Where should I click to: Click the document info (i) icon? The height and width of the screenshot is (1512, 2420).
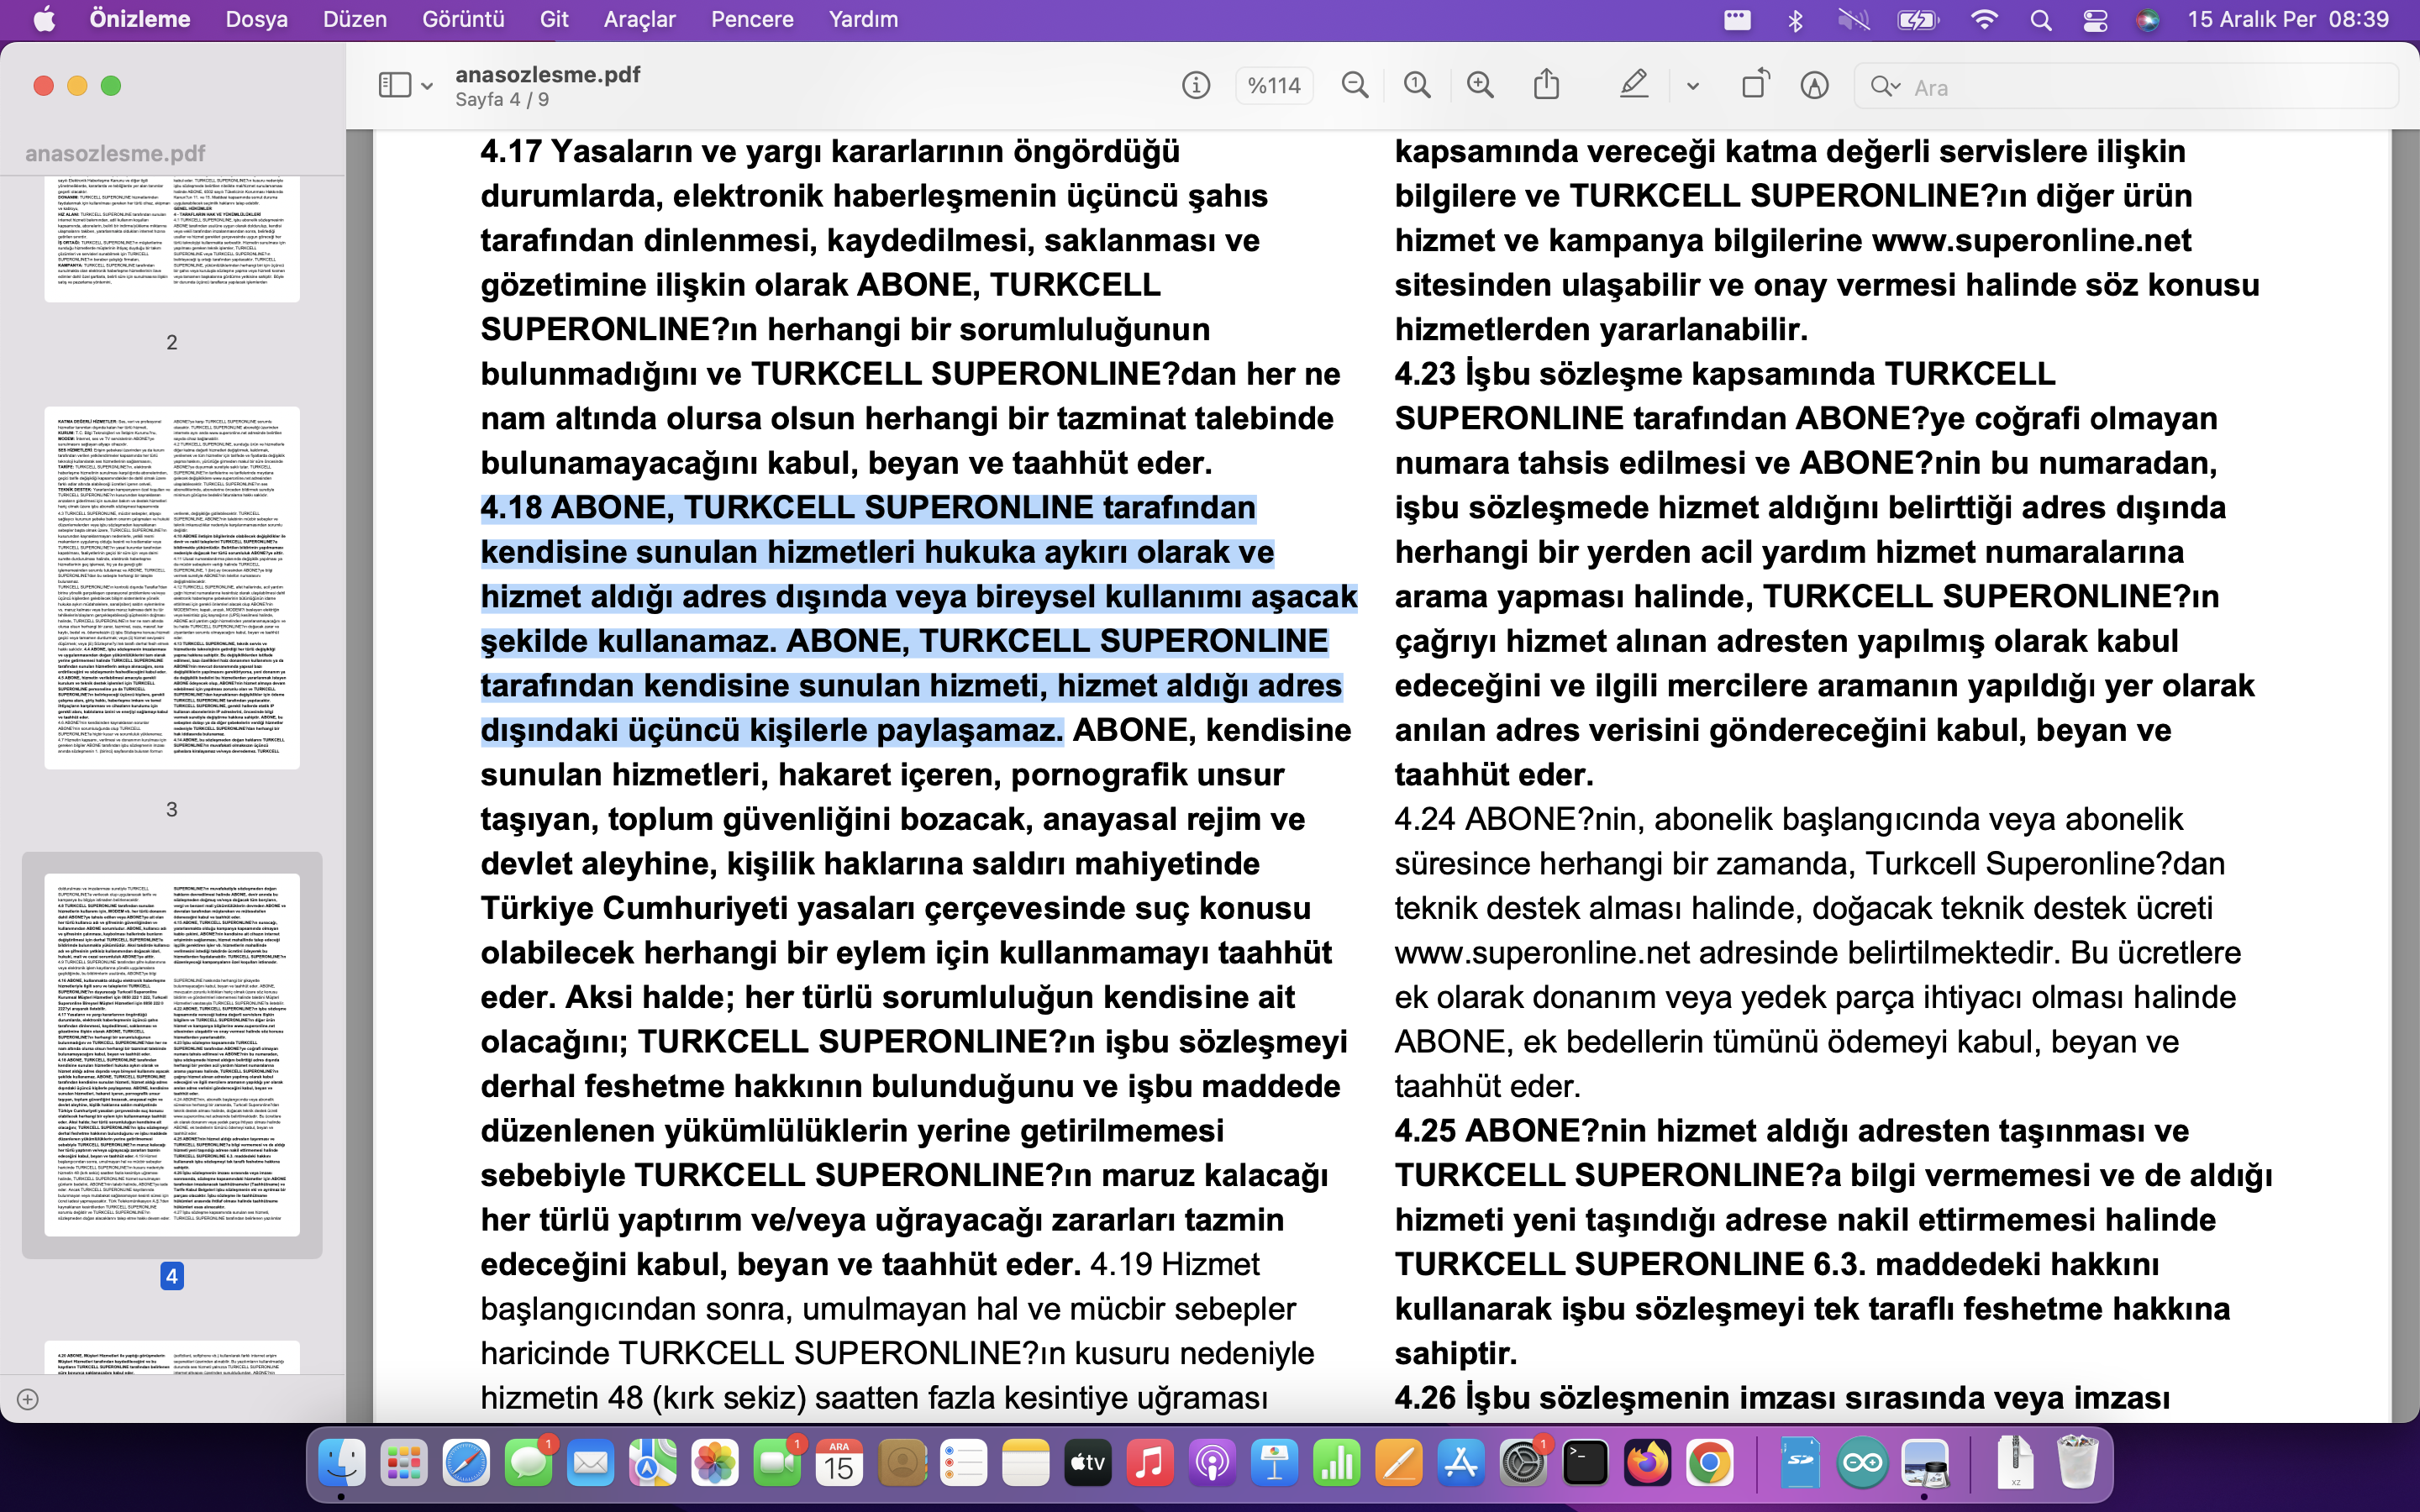pyautogui.click(x=1196, y=86)
